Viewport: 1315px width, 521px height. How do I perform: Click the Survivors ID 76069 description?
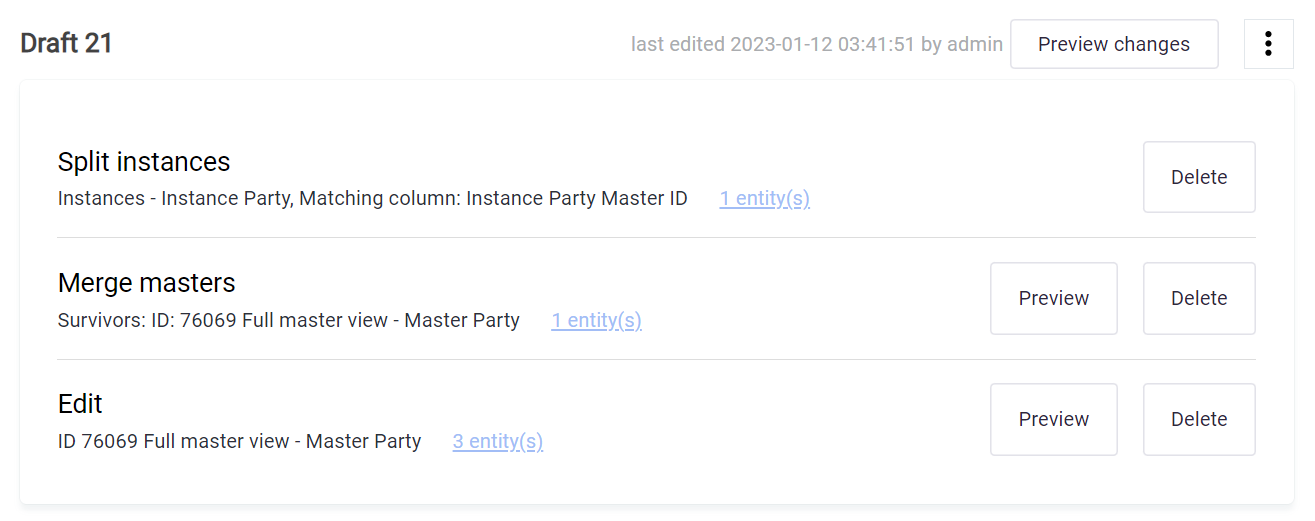288,321
